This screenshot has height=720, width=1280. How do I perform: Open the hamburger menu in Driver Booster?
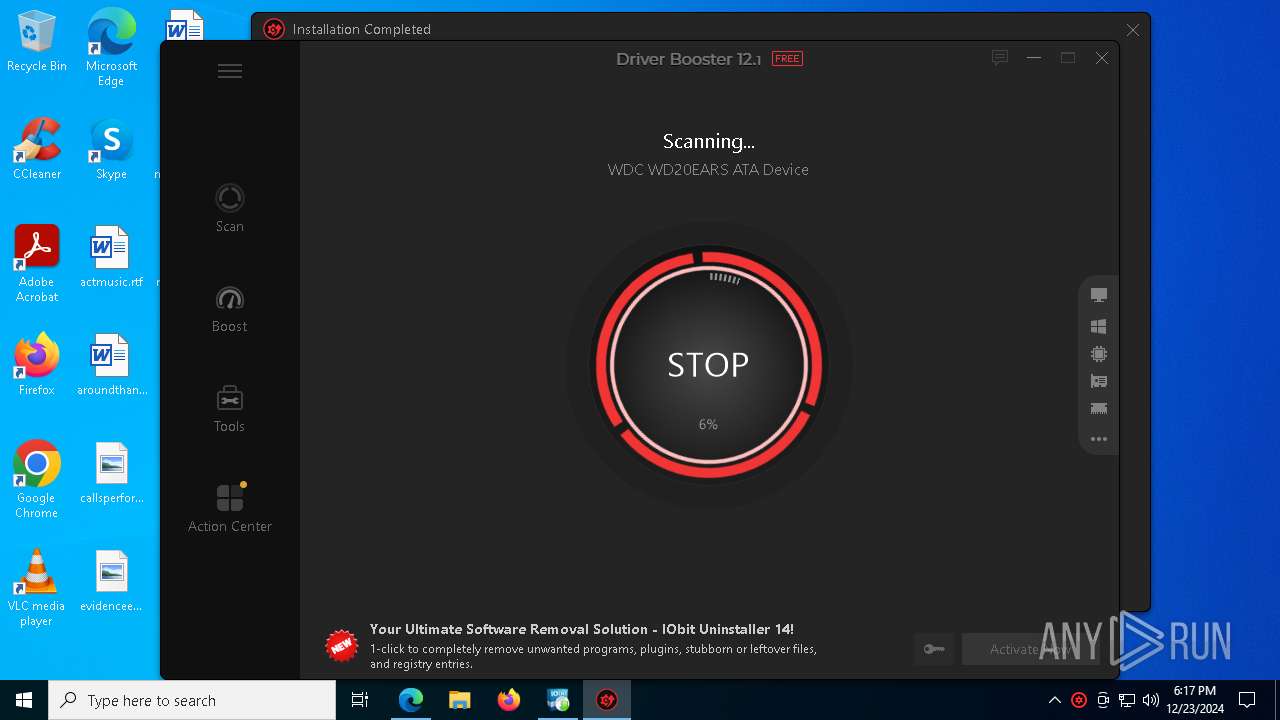coord(230,71)
